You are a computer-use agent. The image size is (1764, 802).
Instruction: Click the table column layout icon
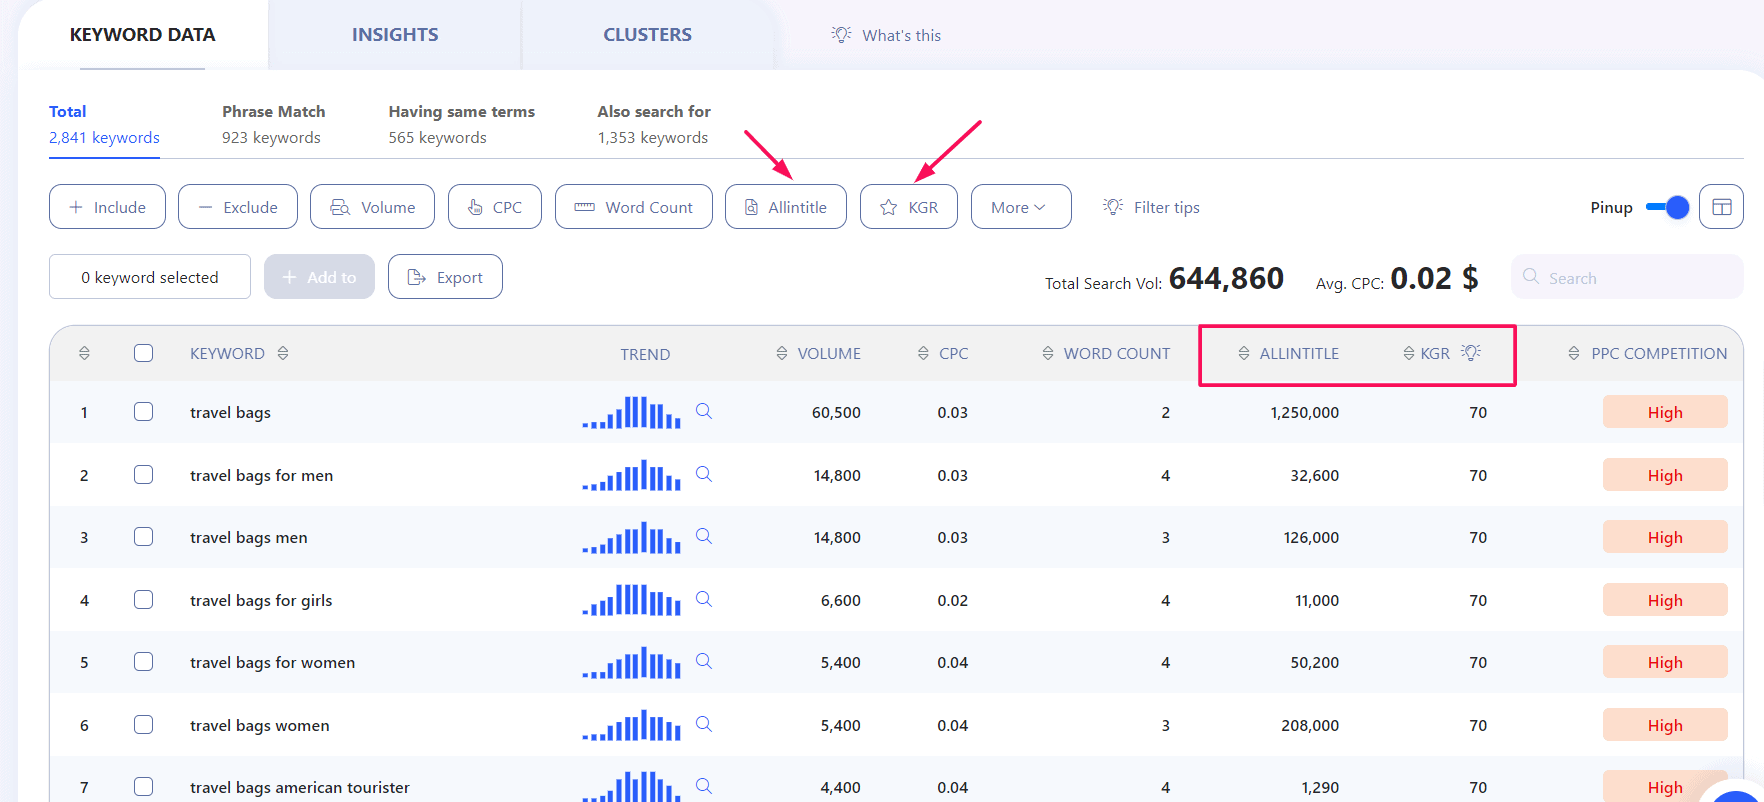(1721, 207)
